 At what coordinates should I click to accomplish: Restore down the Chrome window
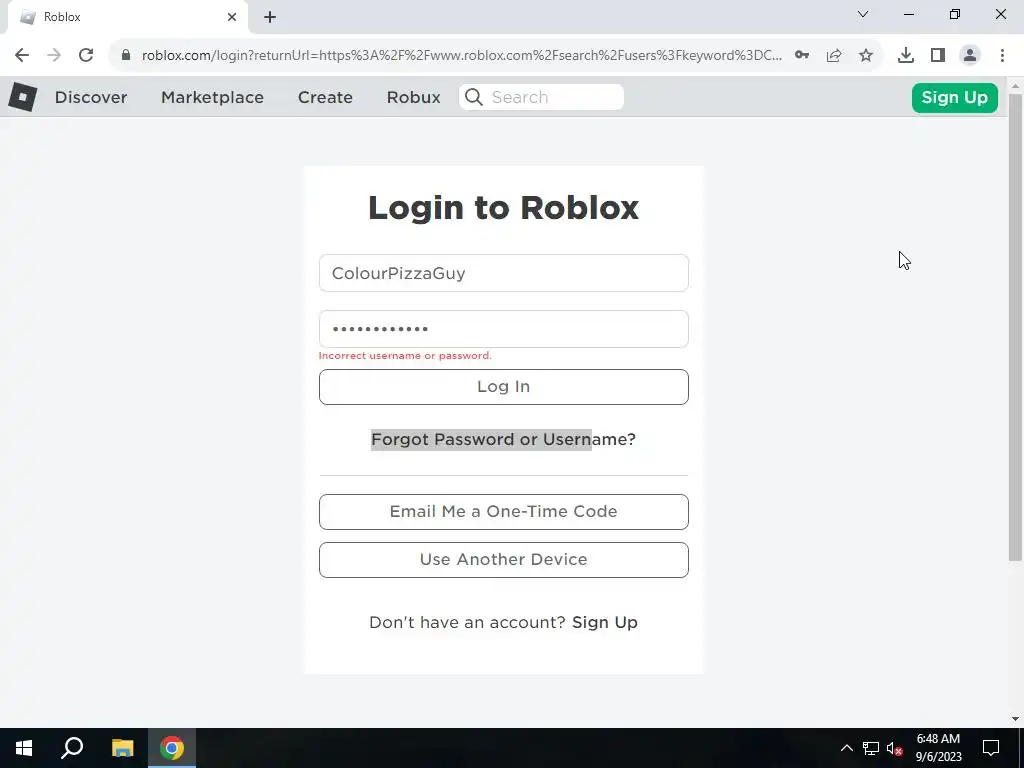point(955,14)
